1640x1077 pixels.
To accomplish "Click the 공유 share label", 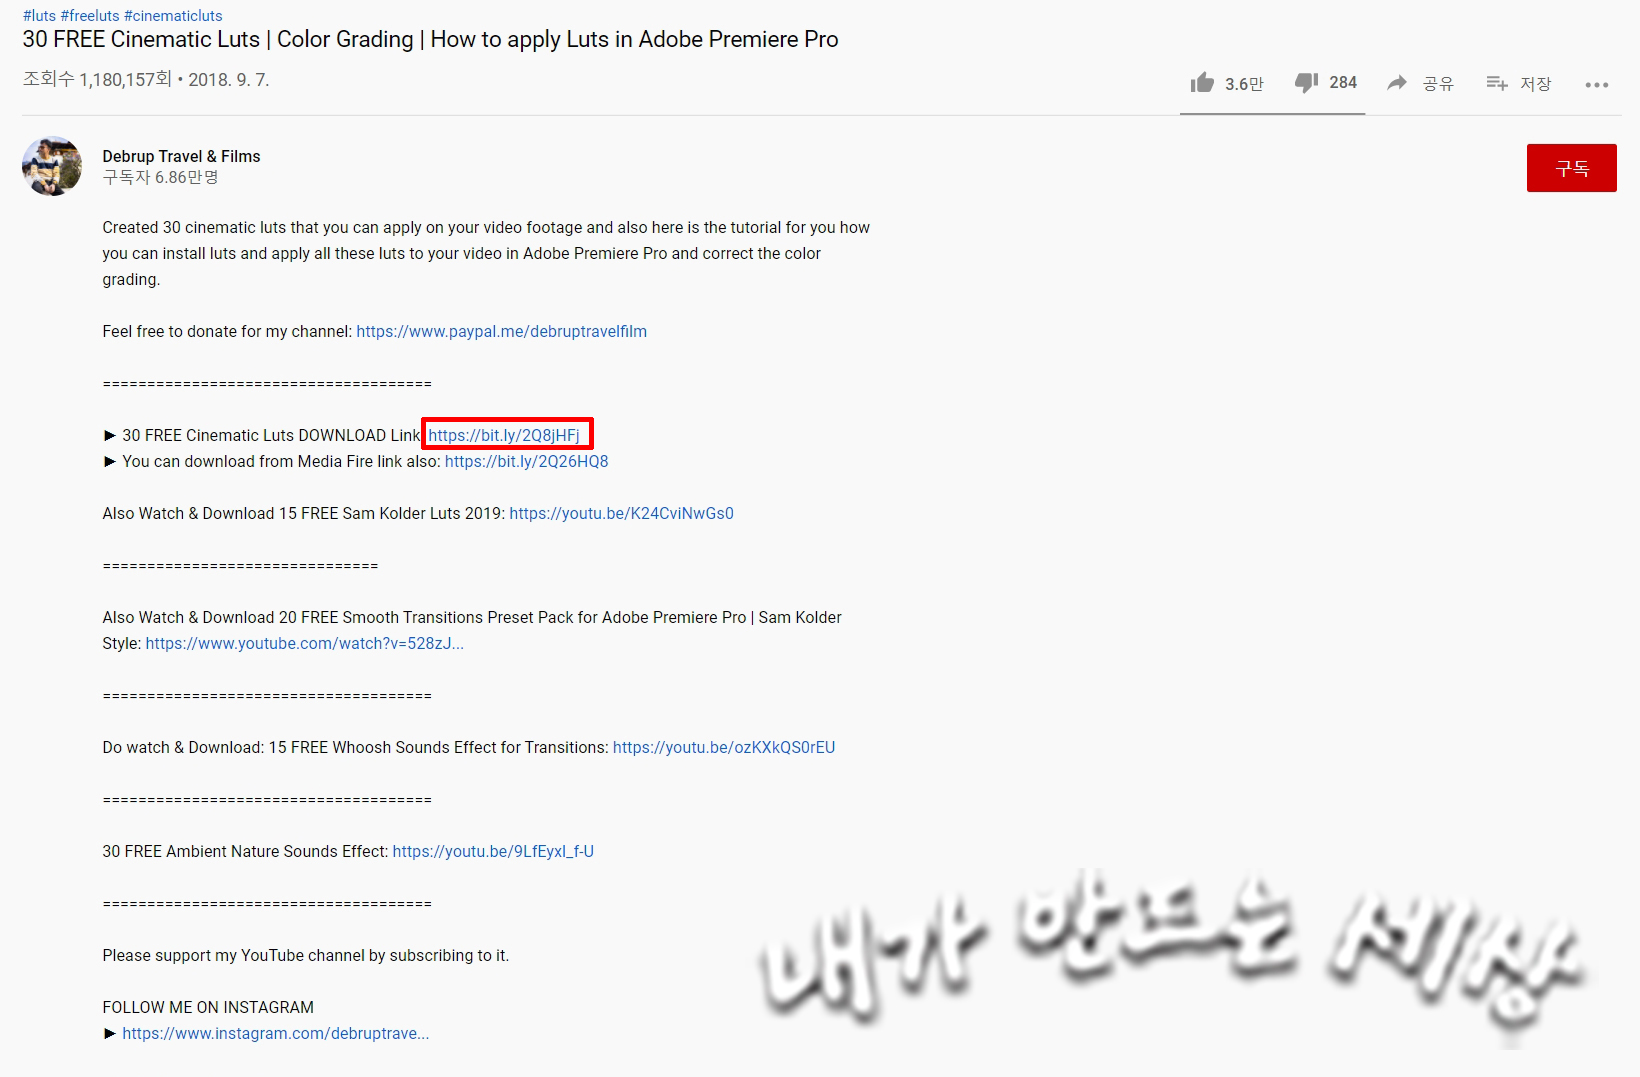I will click(x=1438, y=84).
